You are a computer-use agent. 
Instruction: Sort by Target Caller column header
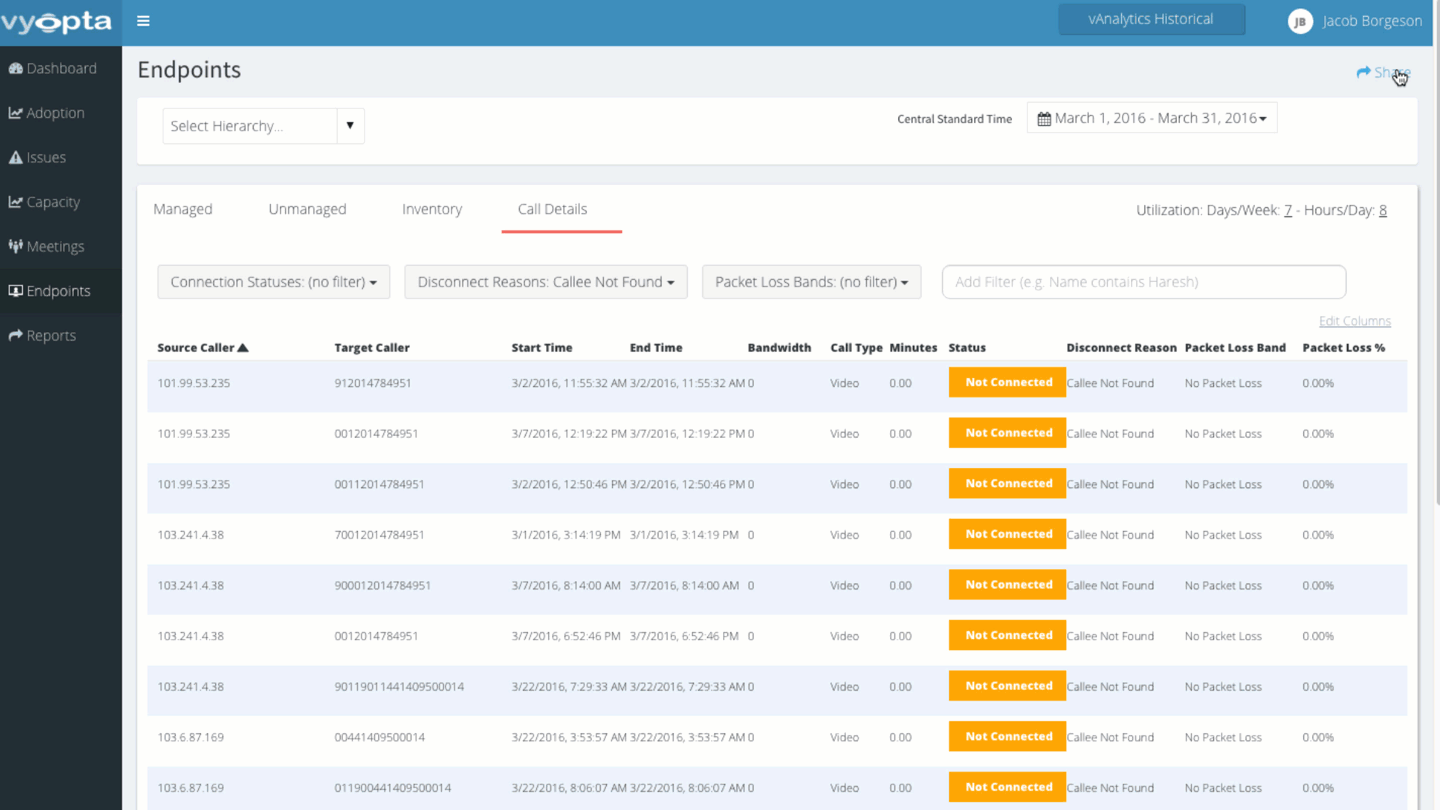[x=372, y=348]
